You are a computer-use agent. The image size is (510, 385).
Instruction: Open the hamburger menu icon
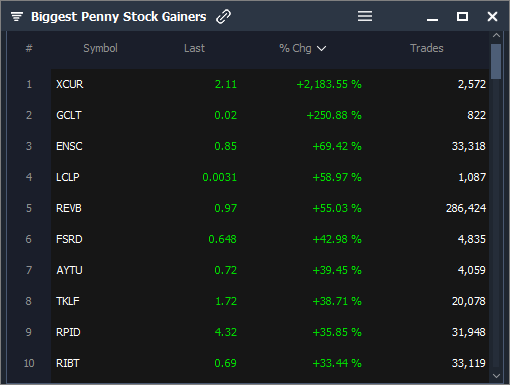tap(365, 16)
